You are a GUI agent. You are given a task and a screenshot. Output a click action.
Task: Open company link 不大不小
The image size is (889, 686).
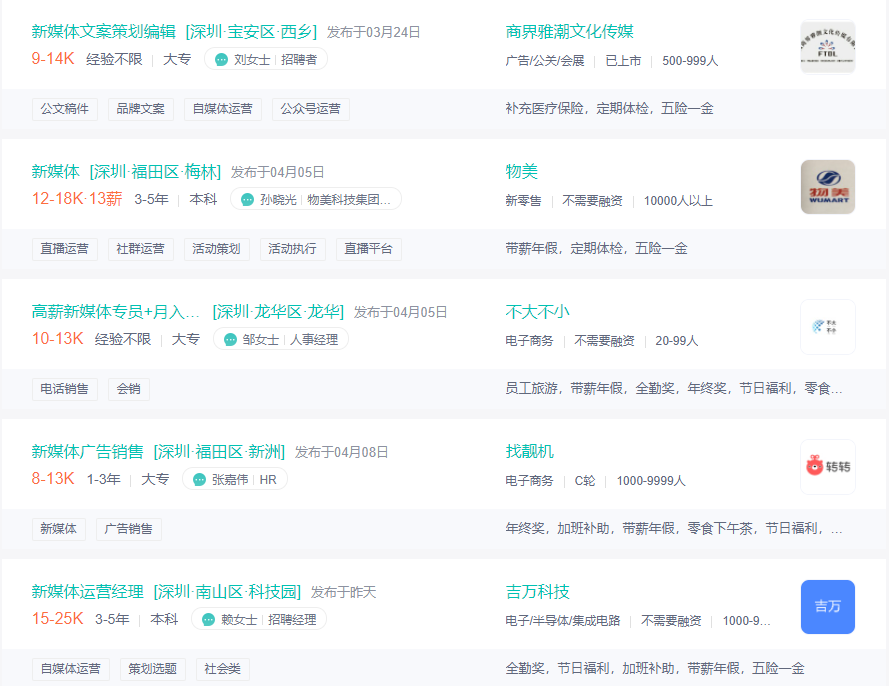(x=537, y=312)
